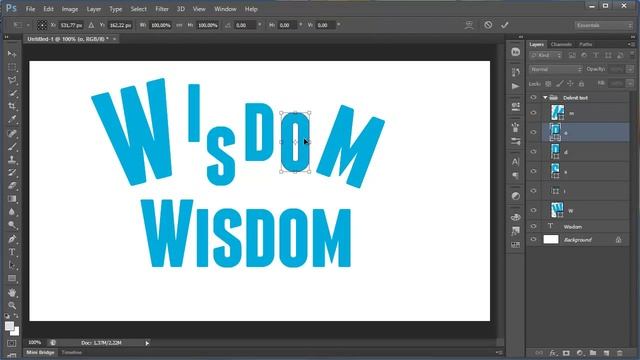Select the Blur tool
This screenshot has width=640, height=360.
[x=12, y=212]
